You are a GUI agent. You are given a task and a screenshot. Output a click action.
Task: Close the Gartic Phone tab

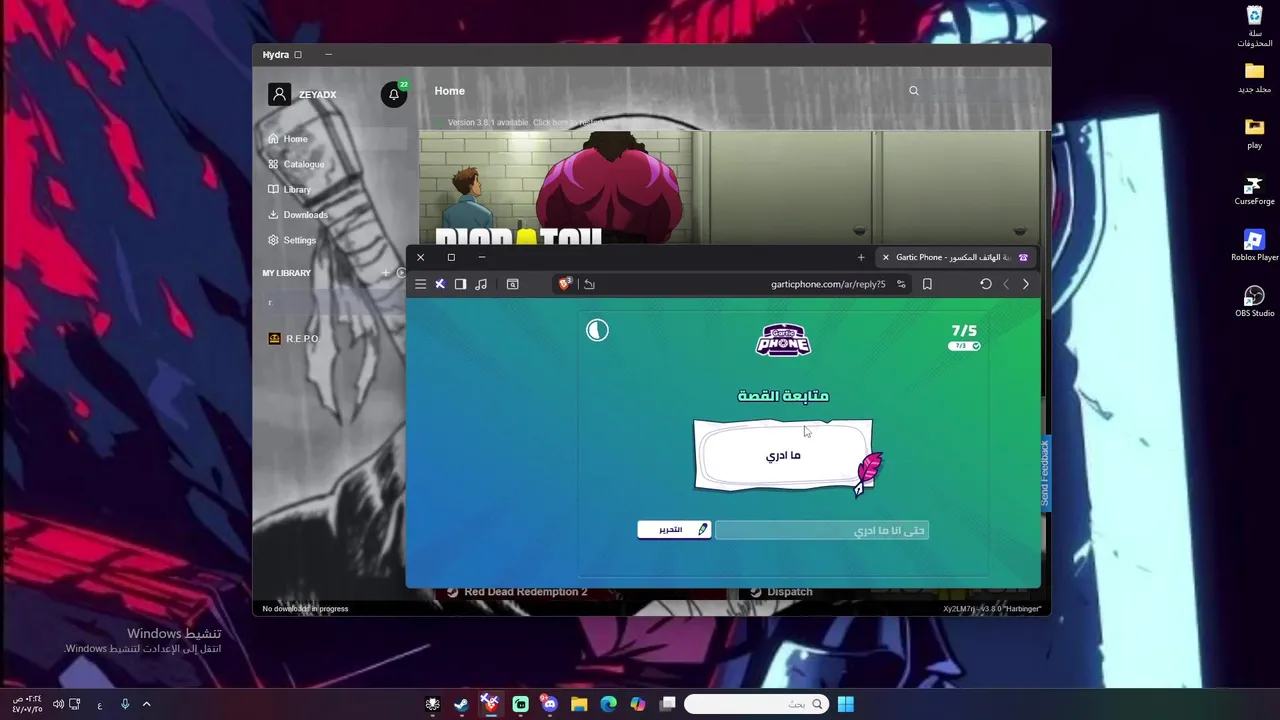click(x=885, y=257)
